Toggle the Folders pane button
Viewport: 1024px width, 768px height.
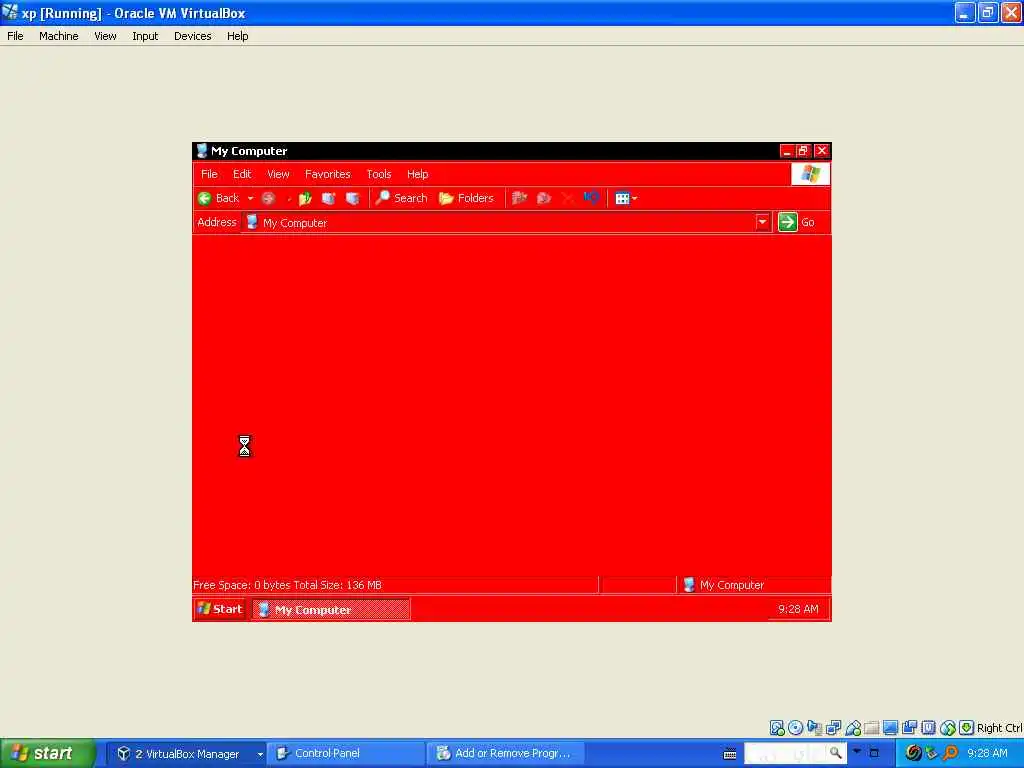(466, 198)
